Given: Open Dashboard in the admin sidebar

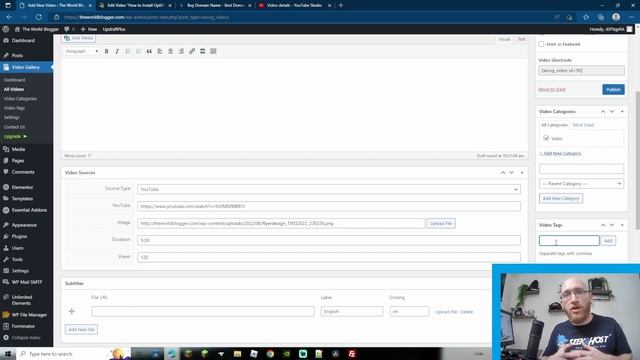Looking at the screenshot, I should [23, 40].
